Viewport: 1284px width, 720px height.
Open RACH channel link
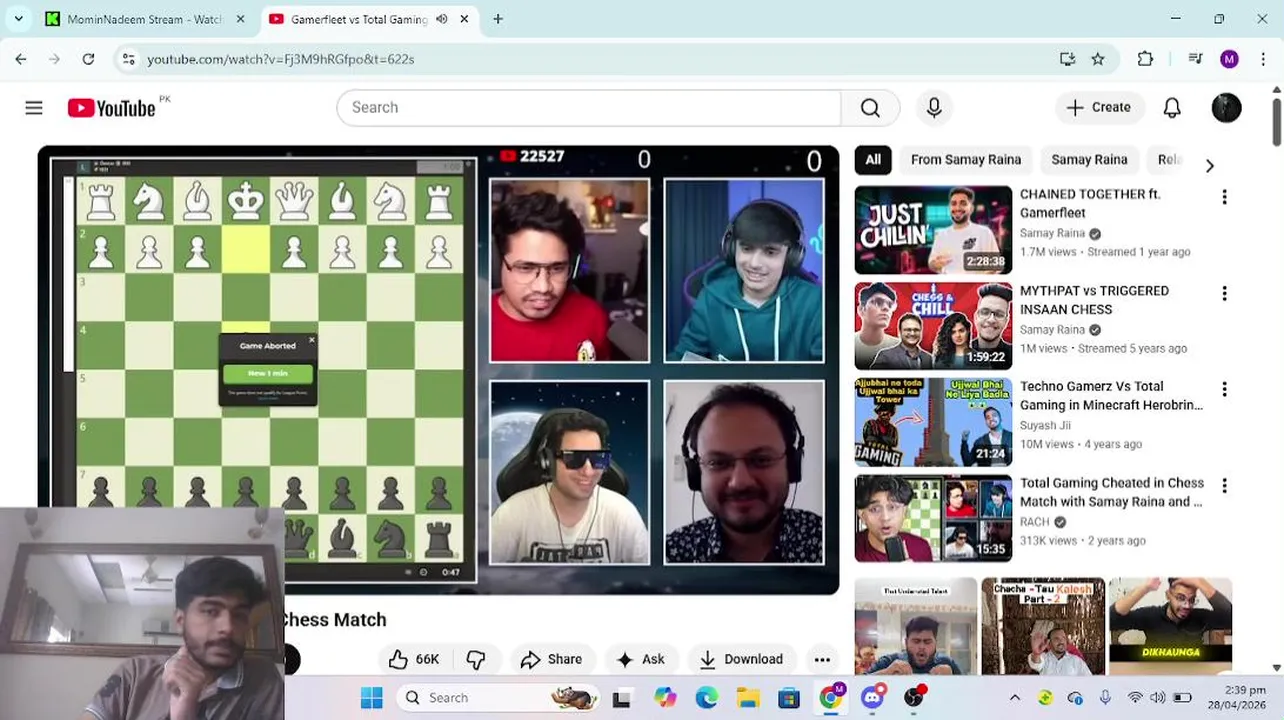coord(1034,522)
